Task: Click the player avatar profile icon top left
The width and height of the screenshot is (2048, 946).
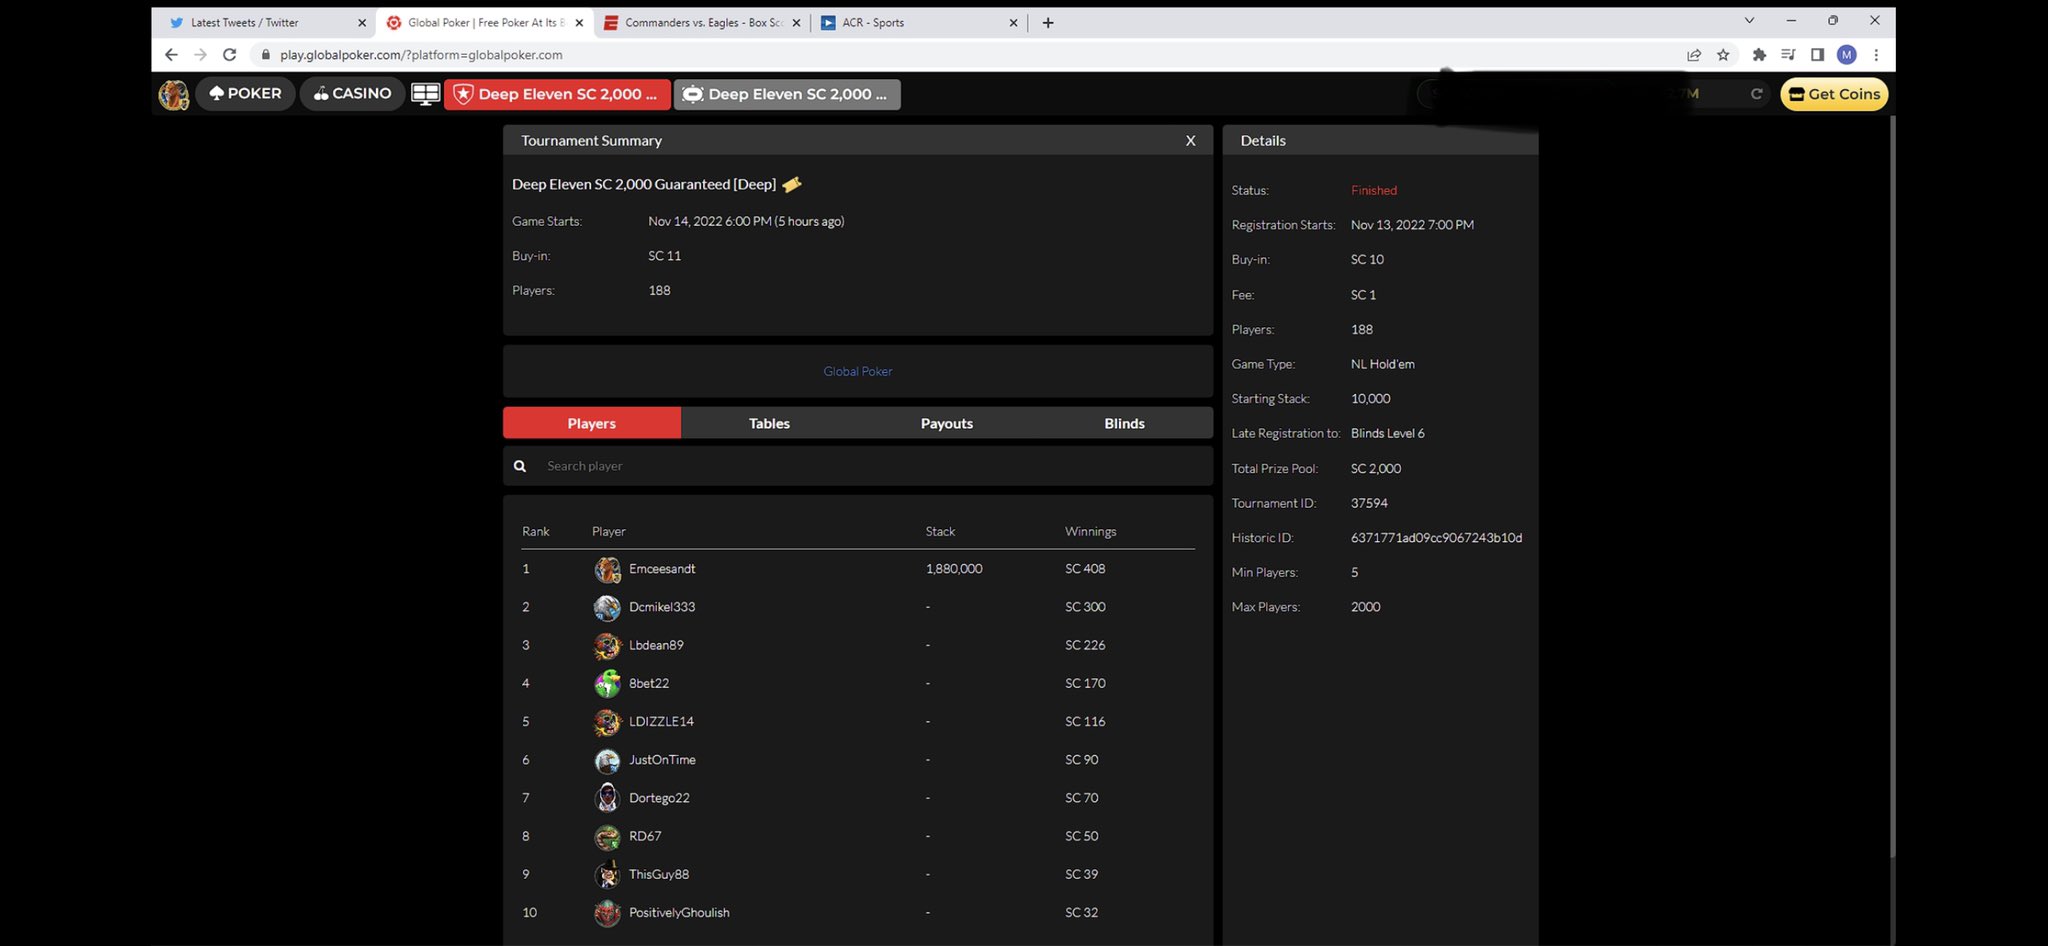Action: [x=173, y=93]
